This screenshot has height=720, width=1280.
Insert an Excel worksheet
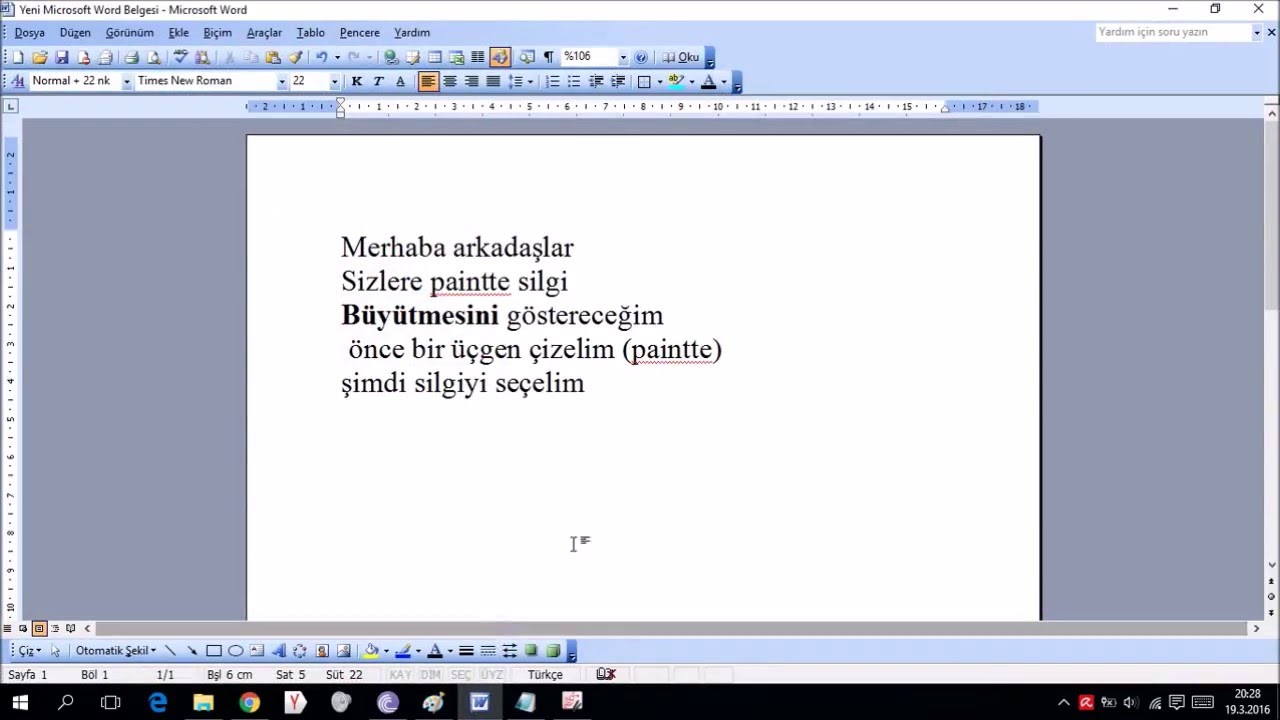457,57
